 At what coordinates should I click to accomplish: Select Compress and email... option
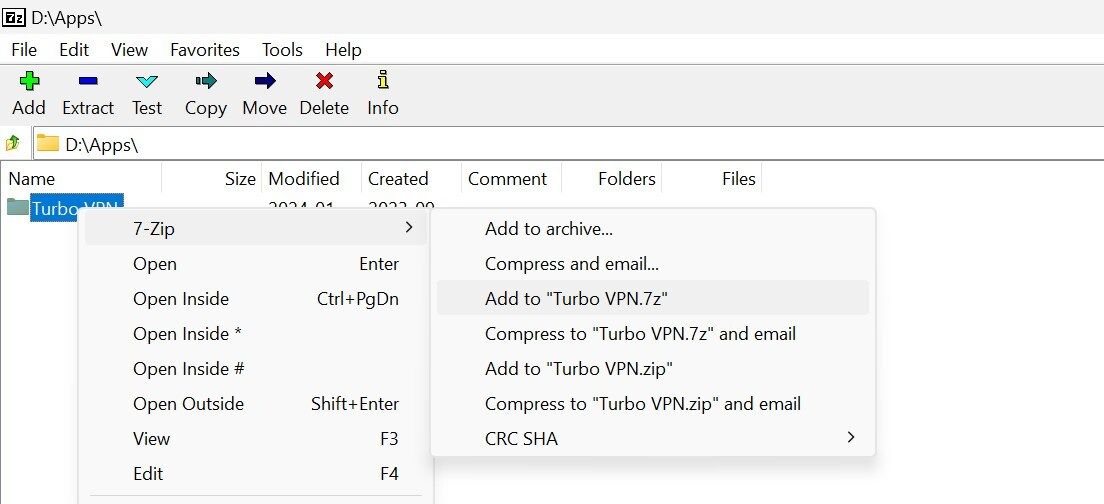(x=653, y=264)
